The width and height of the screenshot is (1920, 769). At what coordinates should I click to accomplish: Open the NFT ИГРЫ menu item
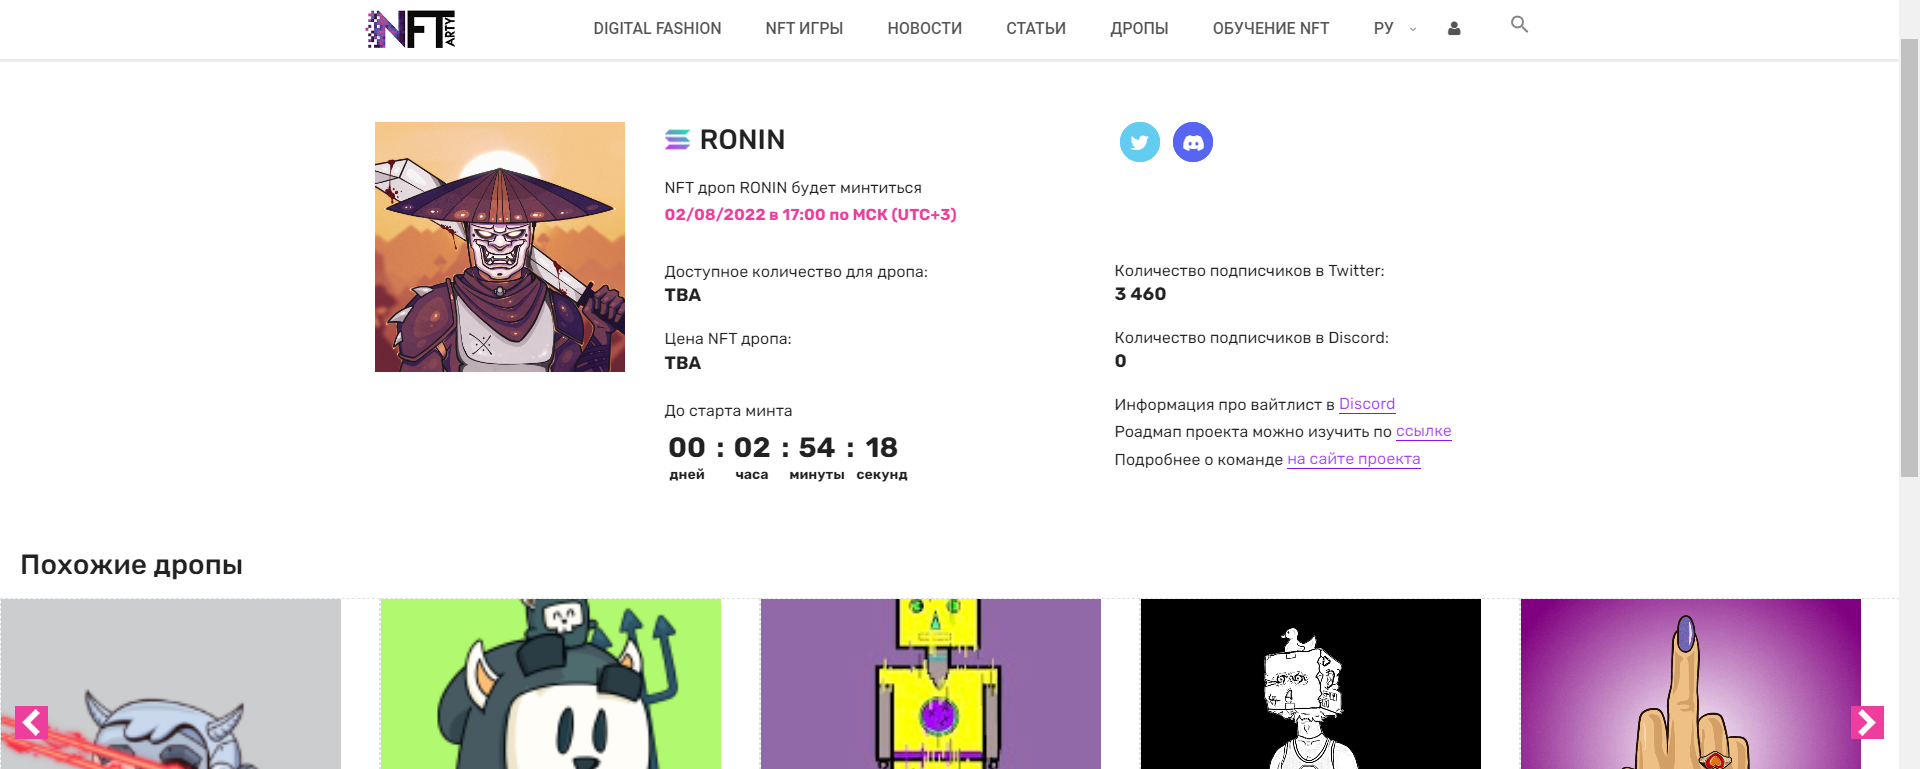pos(804,29)
